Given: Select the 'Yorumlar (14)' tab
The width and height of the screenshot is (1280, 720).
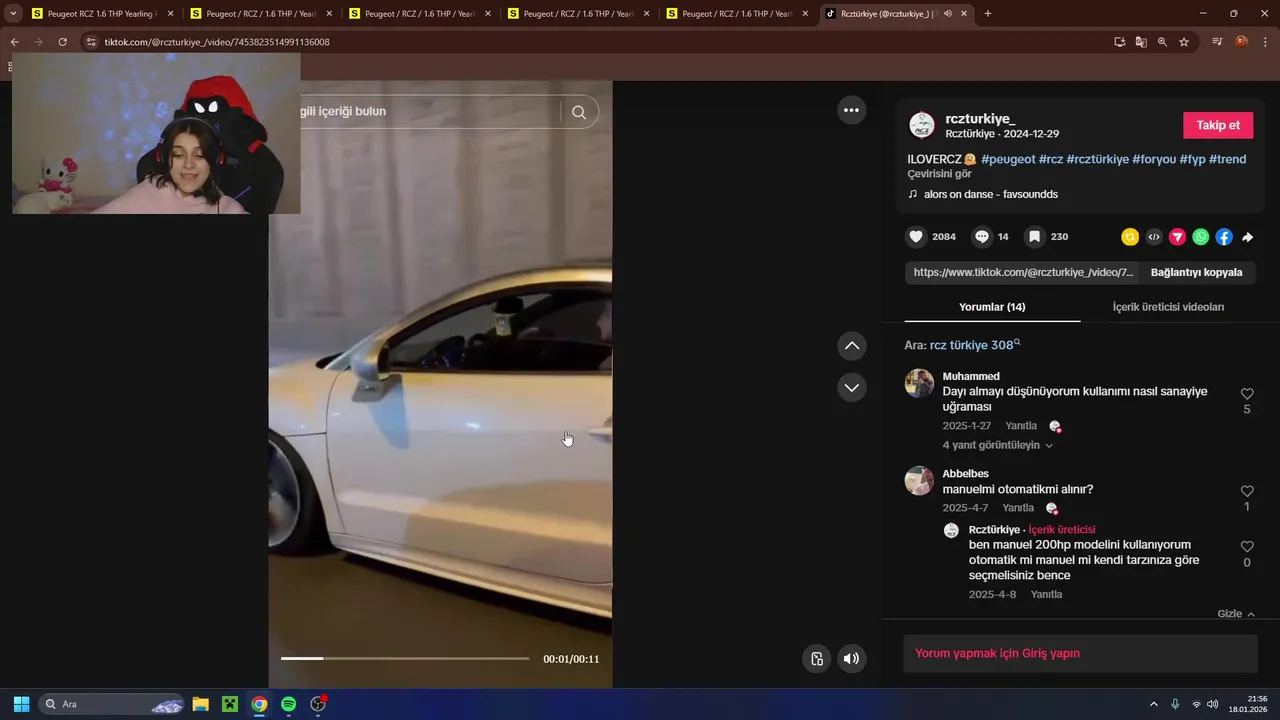Looking at the screenshot, I should click(992, 307).
